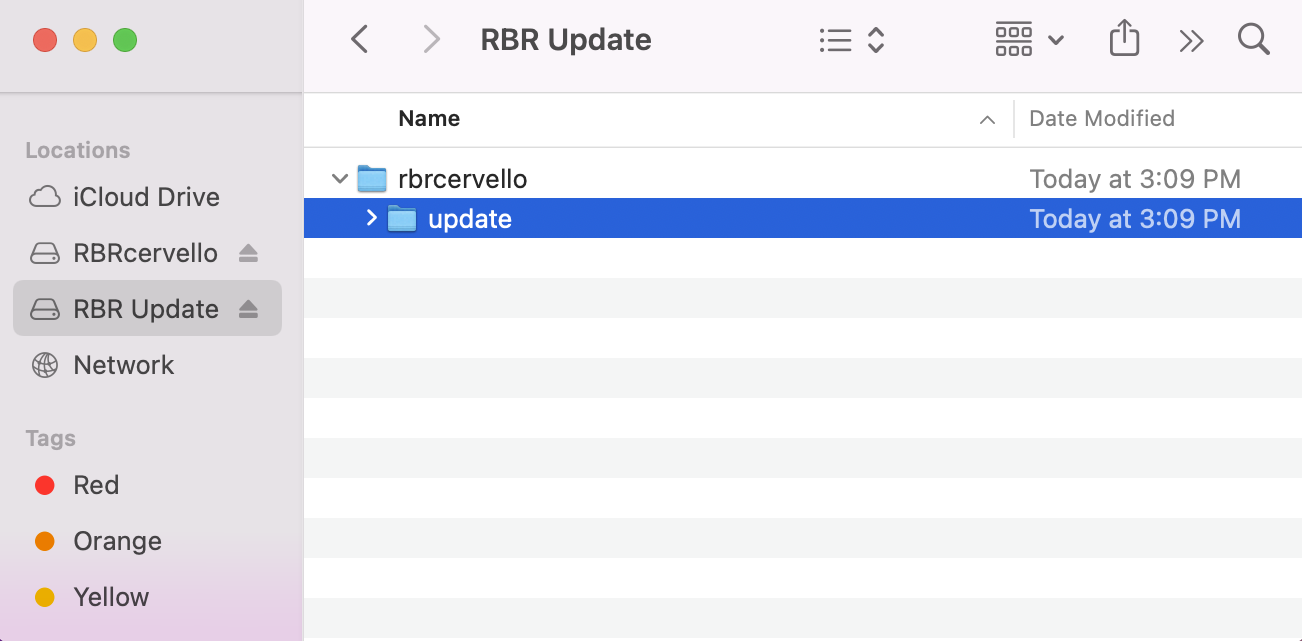Eject the RBRcervello drive
Screen dimensions: 1302x641
click(249, 254)
